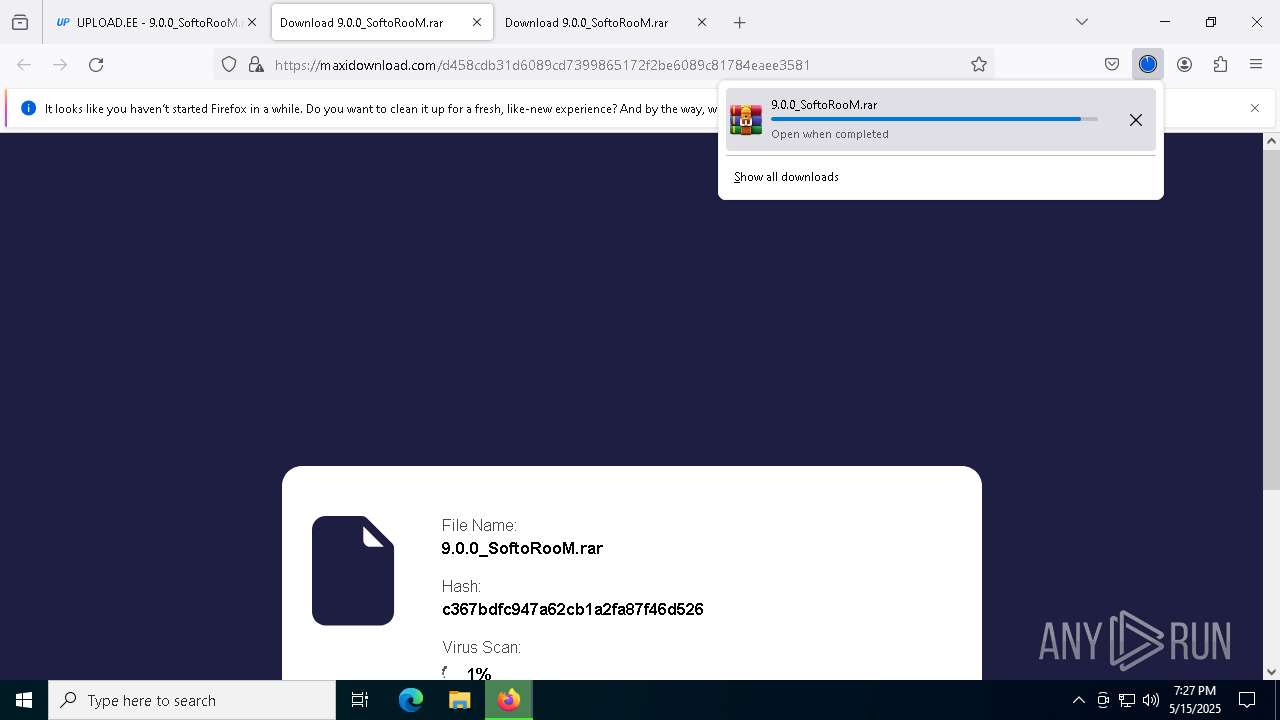This screenshot has height=720, width=1280.
Task: Open the Firefox application hamburger menu
Action: click(x=1256, y=64)
